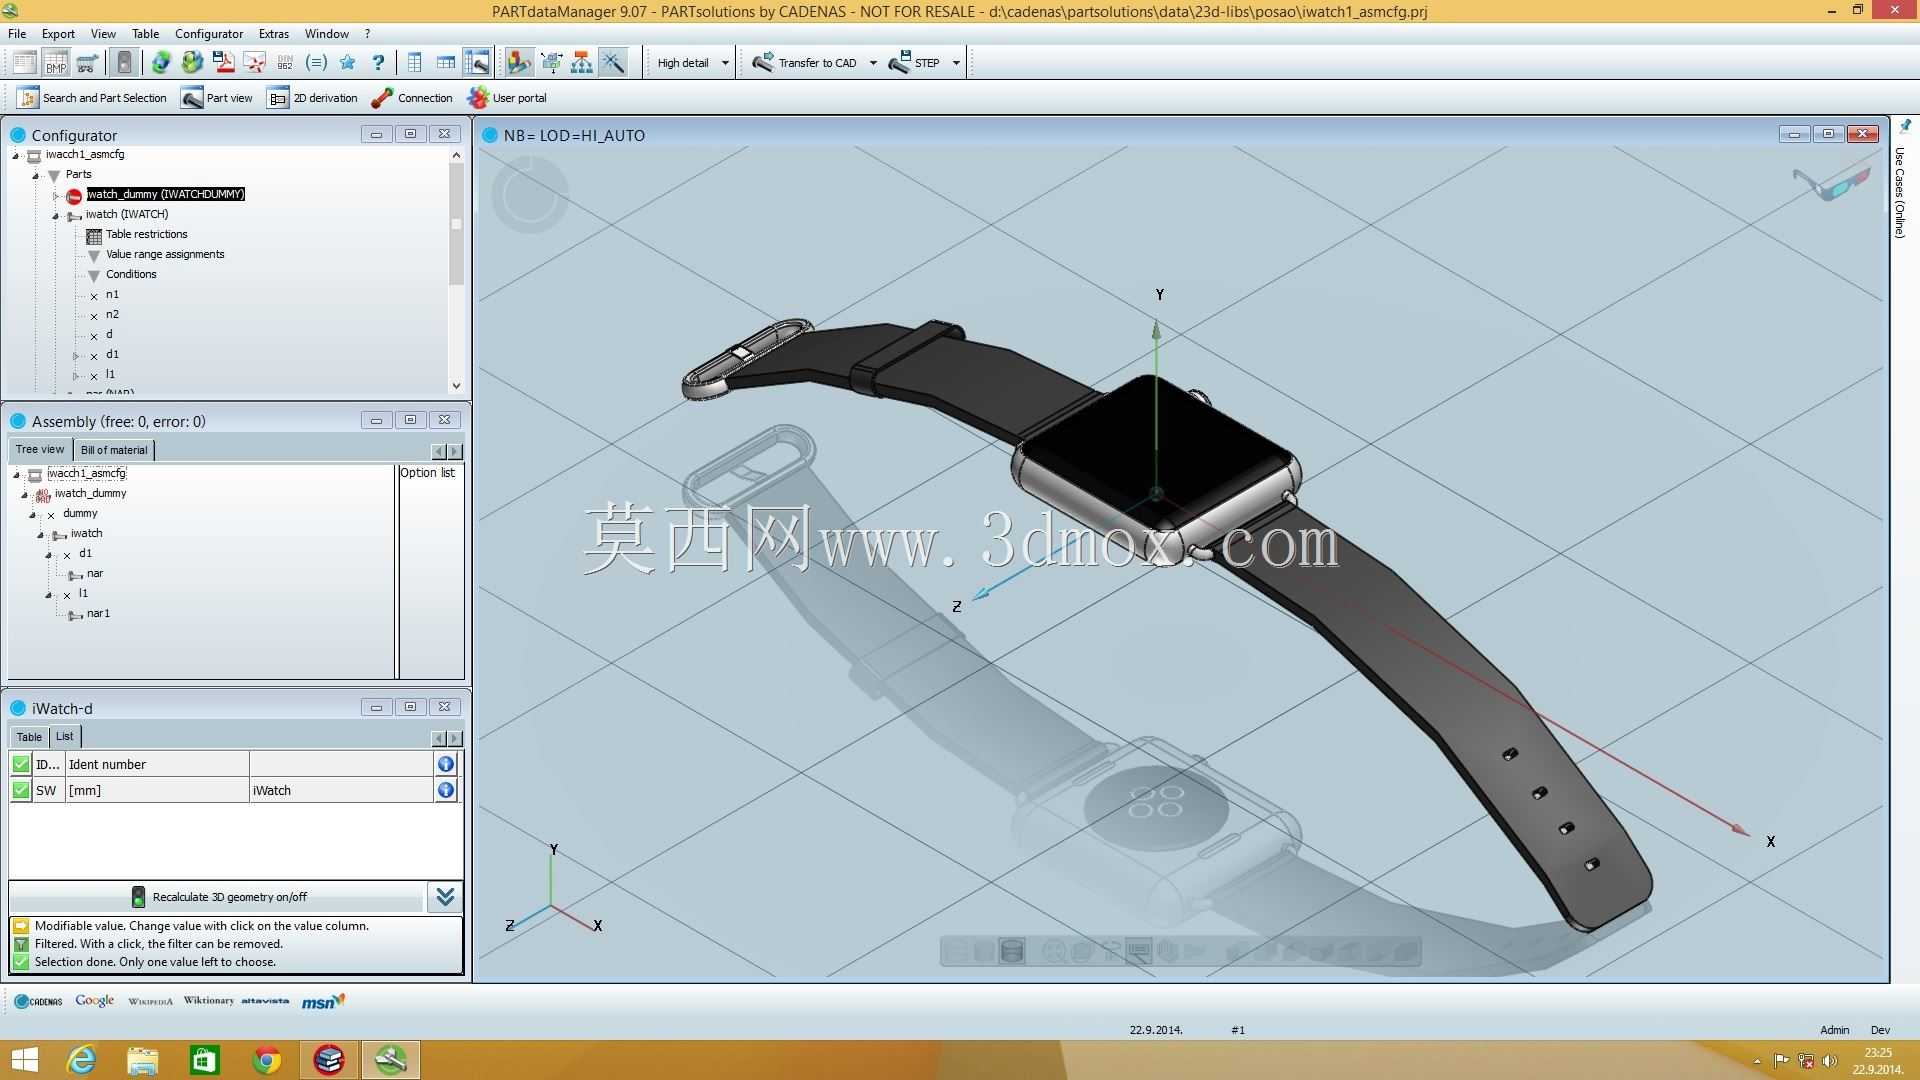This screenshot has width=1920, height=1080.
Task: Click the Table restrictions grid icon
Action: (x=94, y=235)
